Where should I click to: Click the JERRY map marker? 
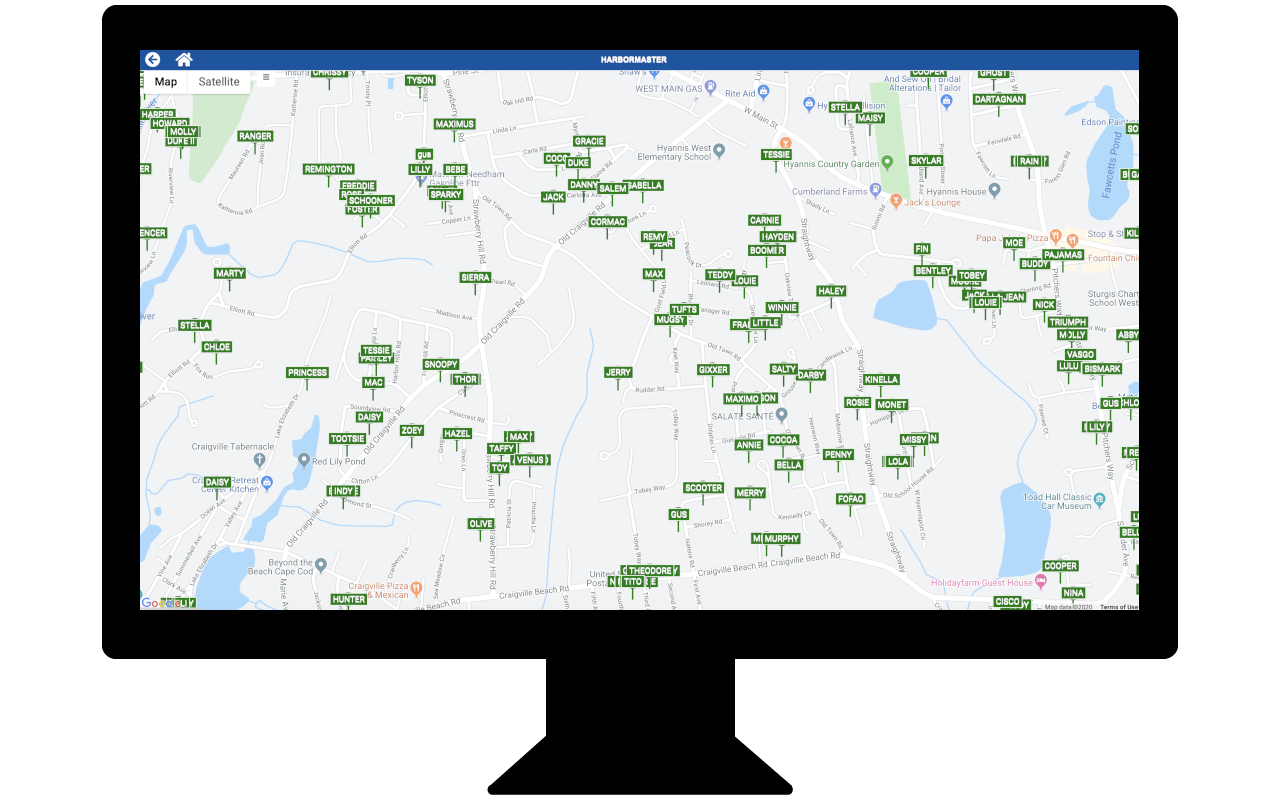pyautogui.click(x=618, y=373)
